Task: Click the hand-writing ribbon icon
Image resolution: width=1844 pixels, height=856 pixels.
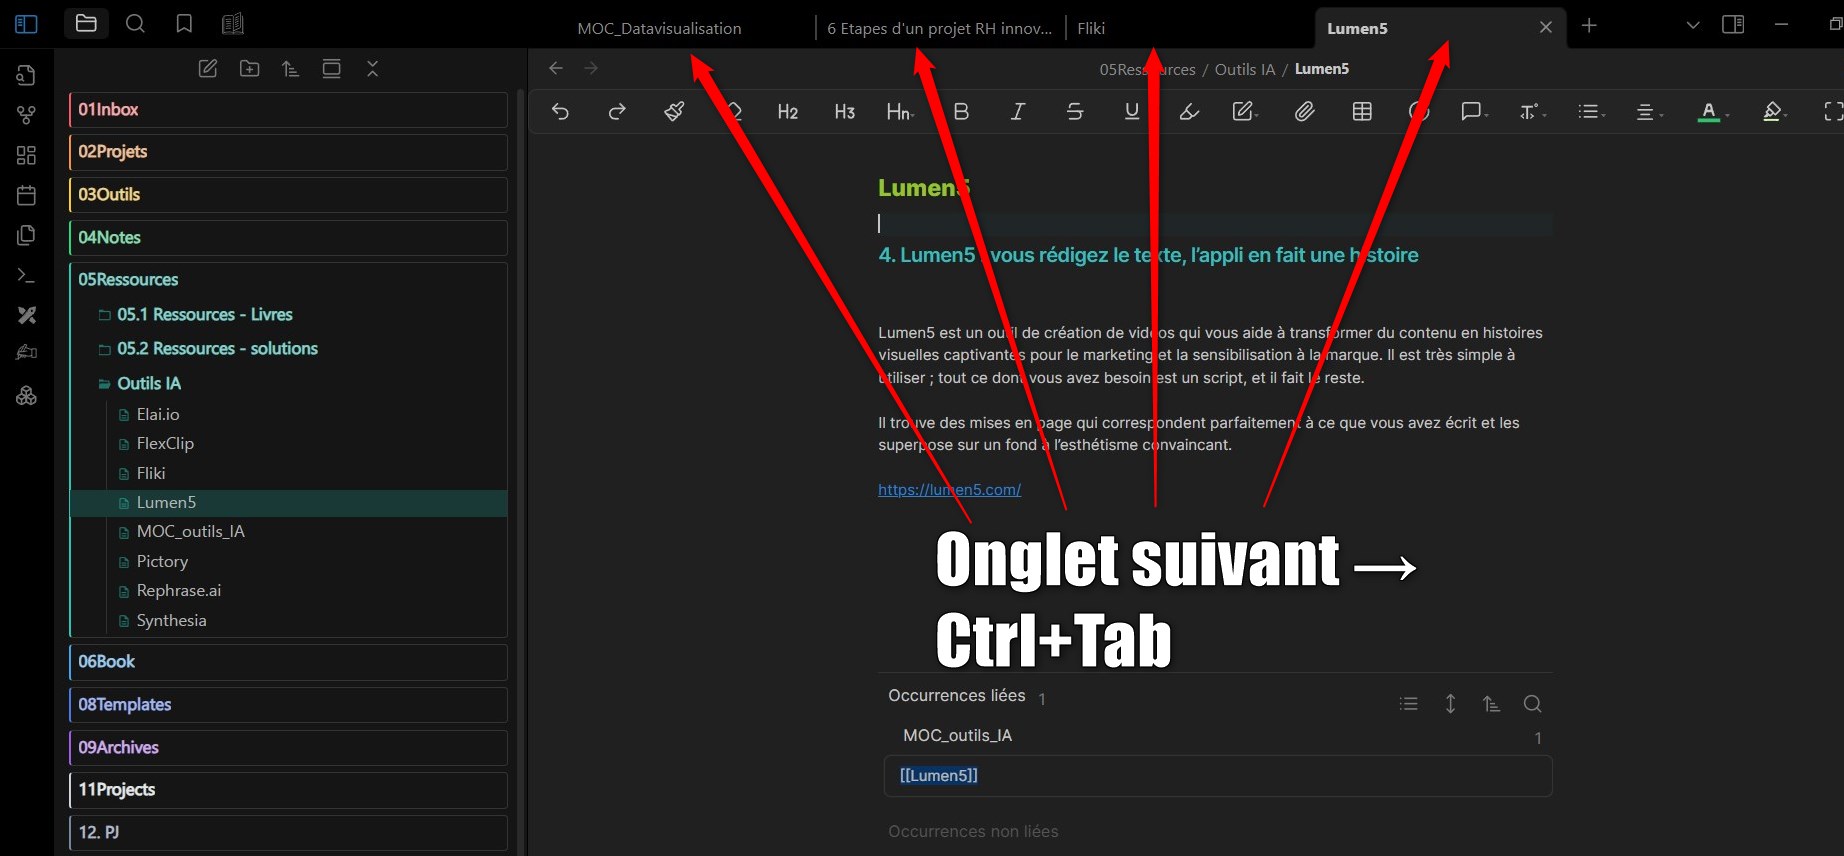Action: (27, 352)
